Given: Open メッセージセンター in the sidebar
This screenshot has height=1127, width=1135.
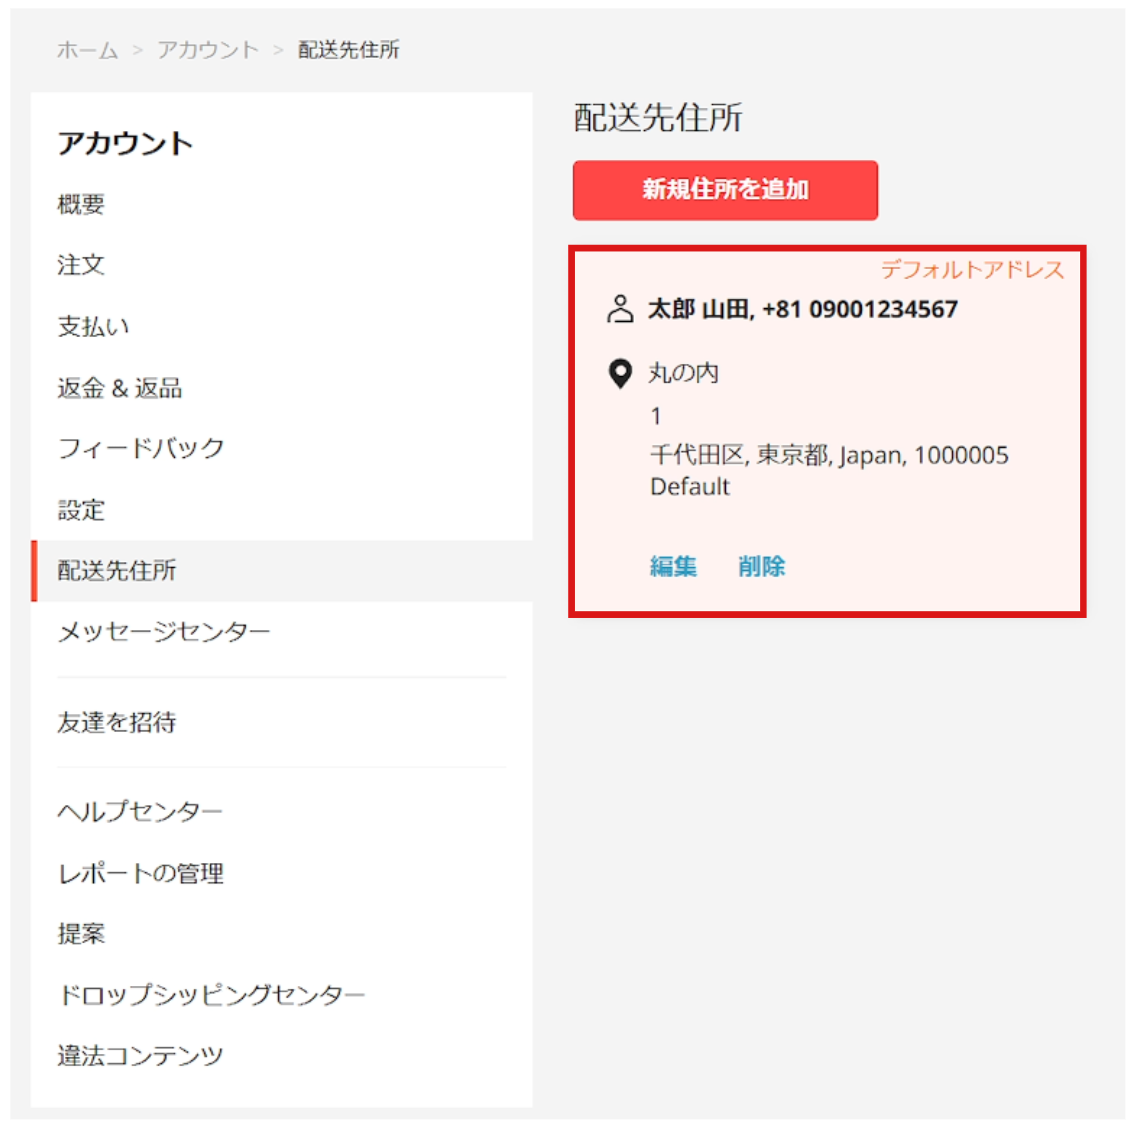Looking at the screenshot, I should pyautogui.click(x=164, y=632).
